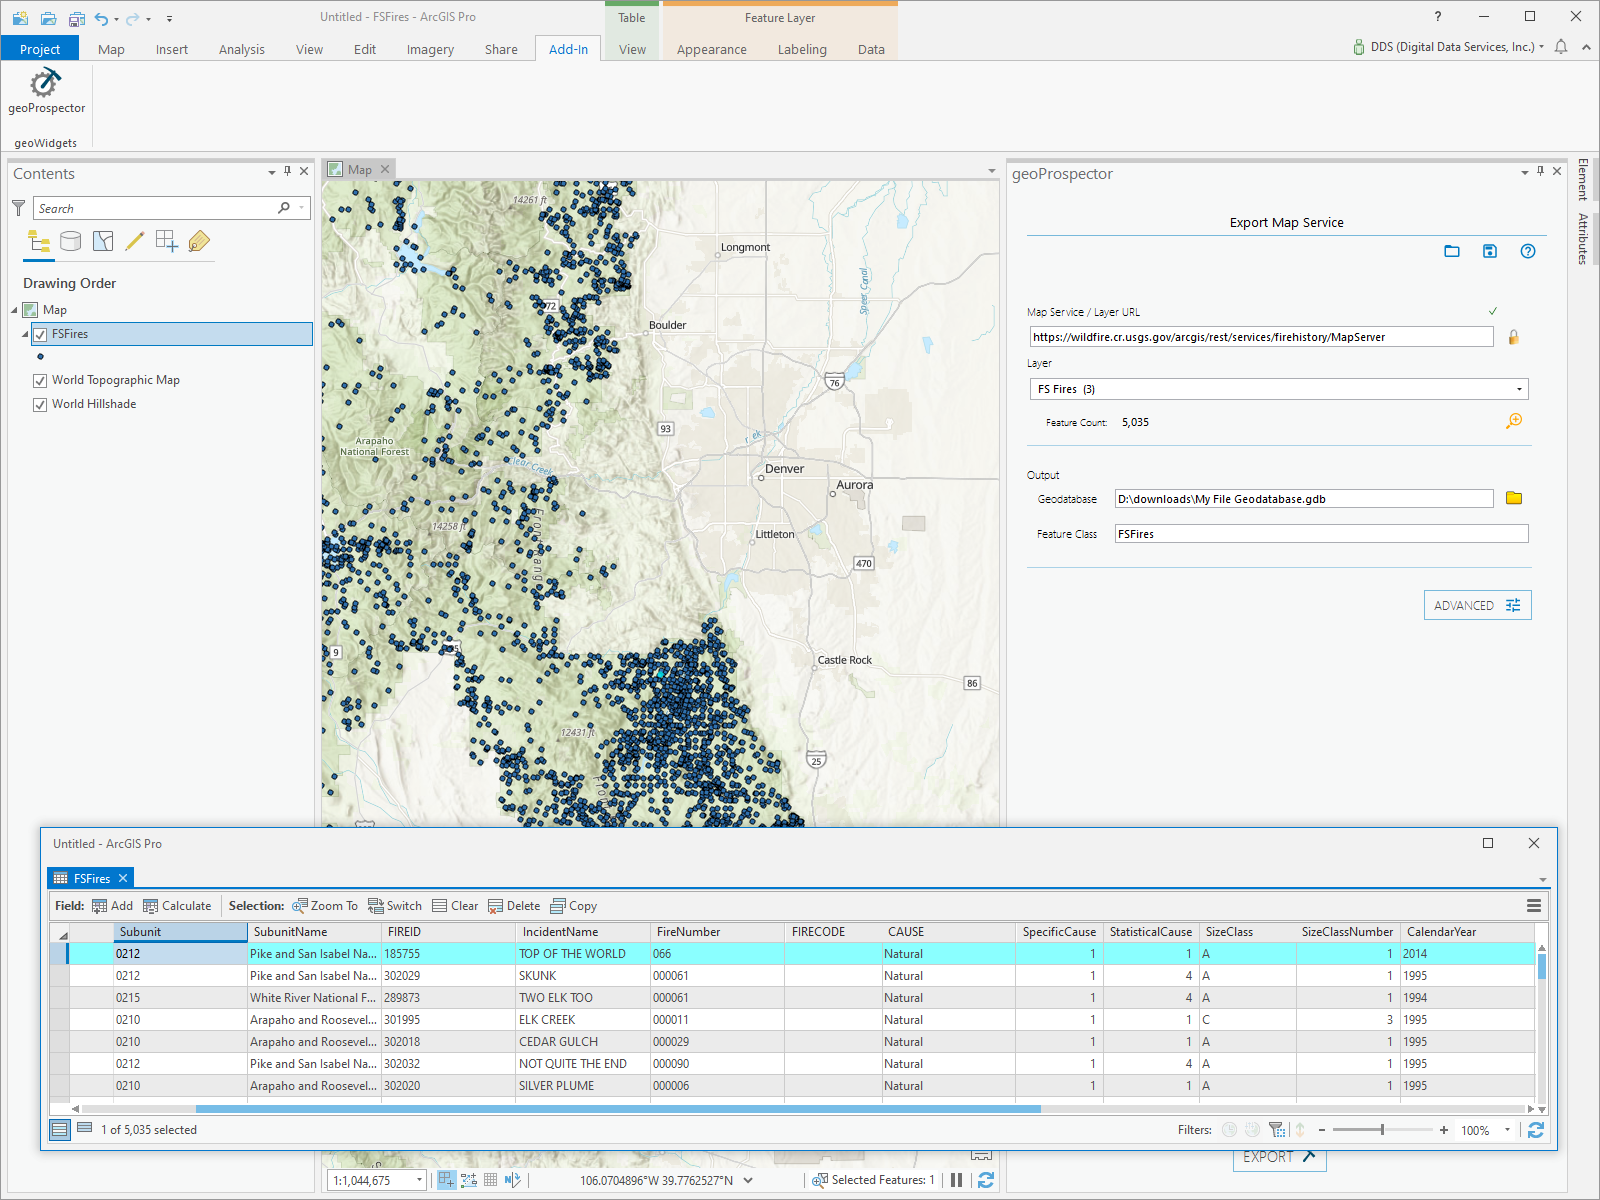This screenshot has width=1600, height=1200.
Task: Click the Feature Class name field
Action: (1321, 534)
